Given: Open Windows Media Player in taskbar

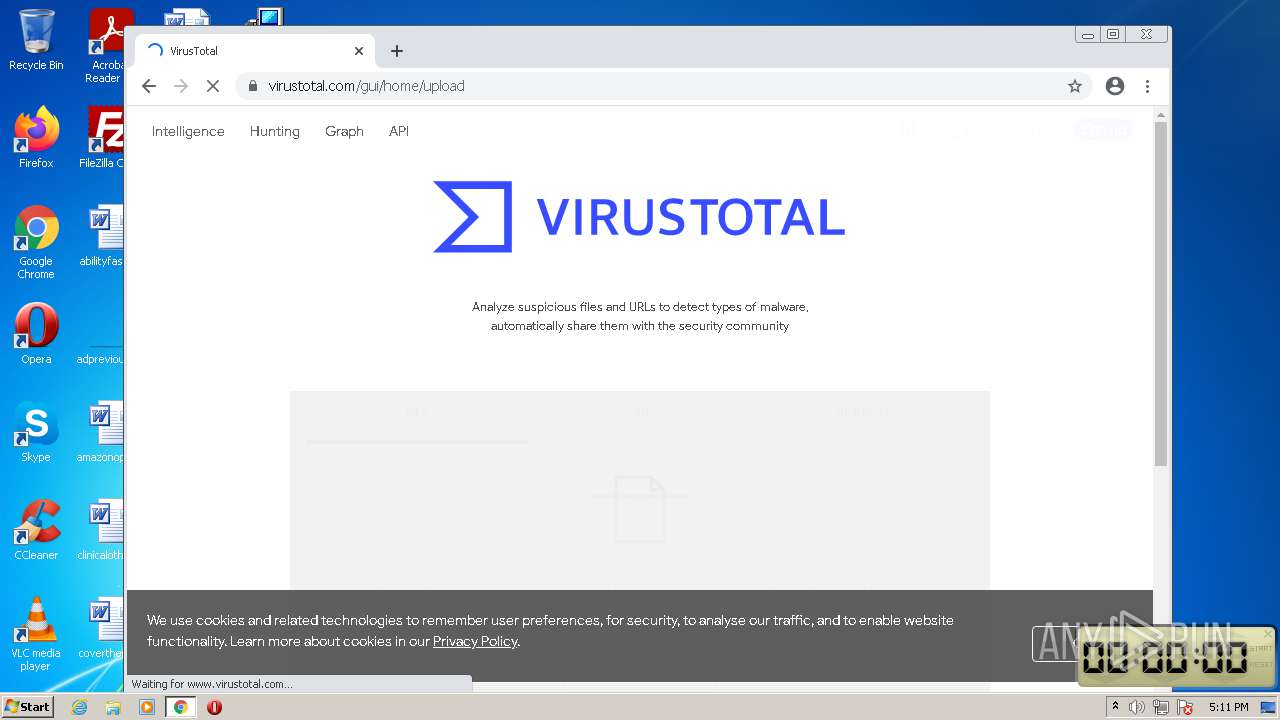Looking at the screenshot, I should click(x=147, y=707).
